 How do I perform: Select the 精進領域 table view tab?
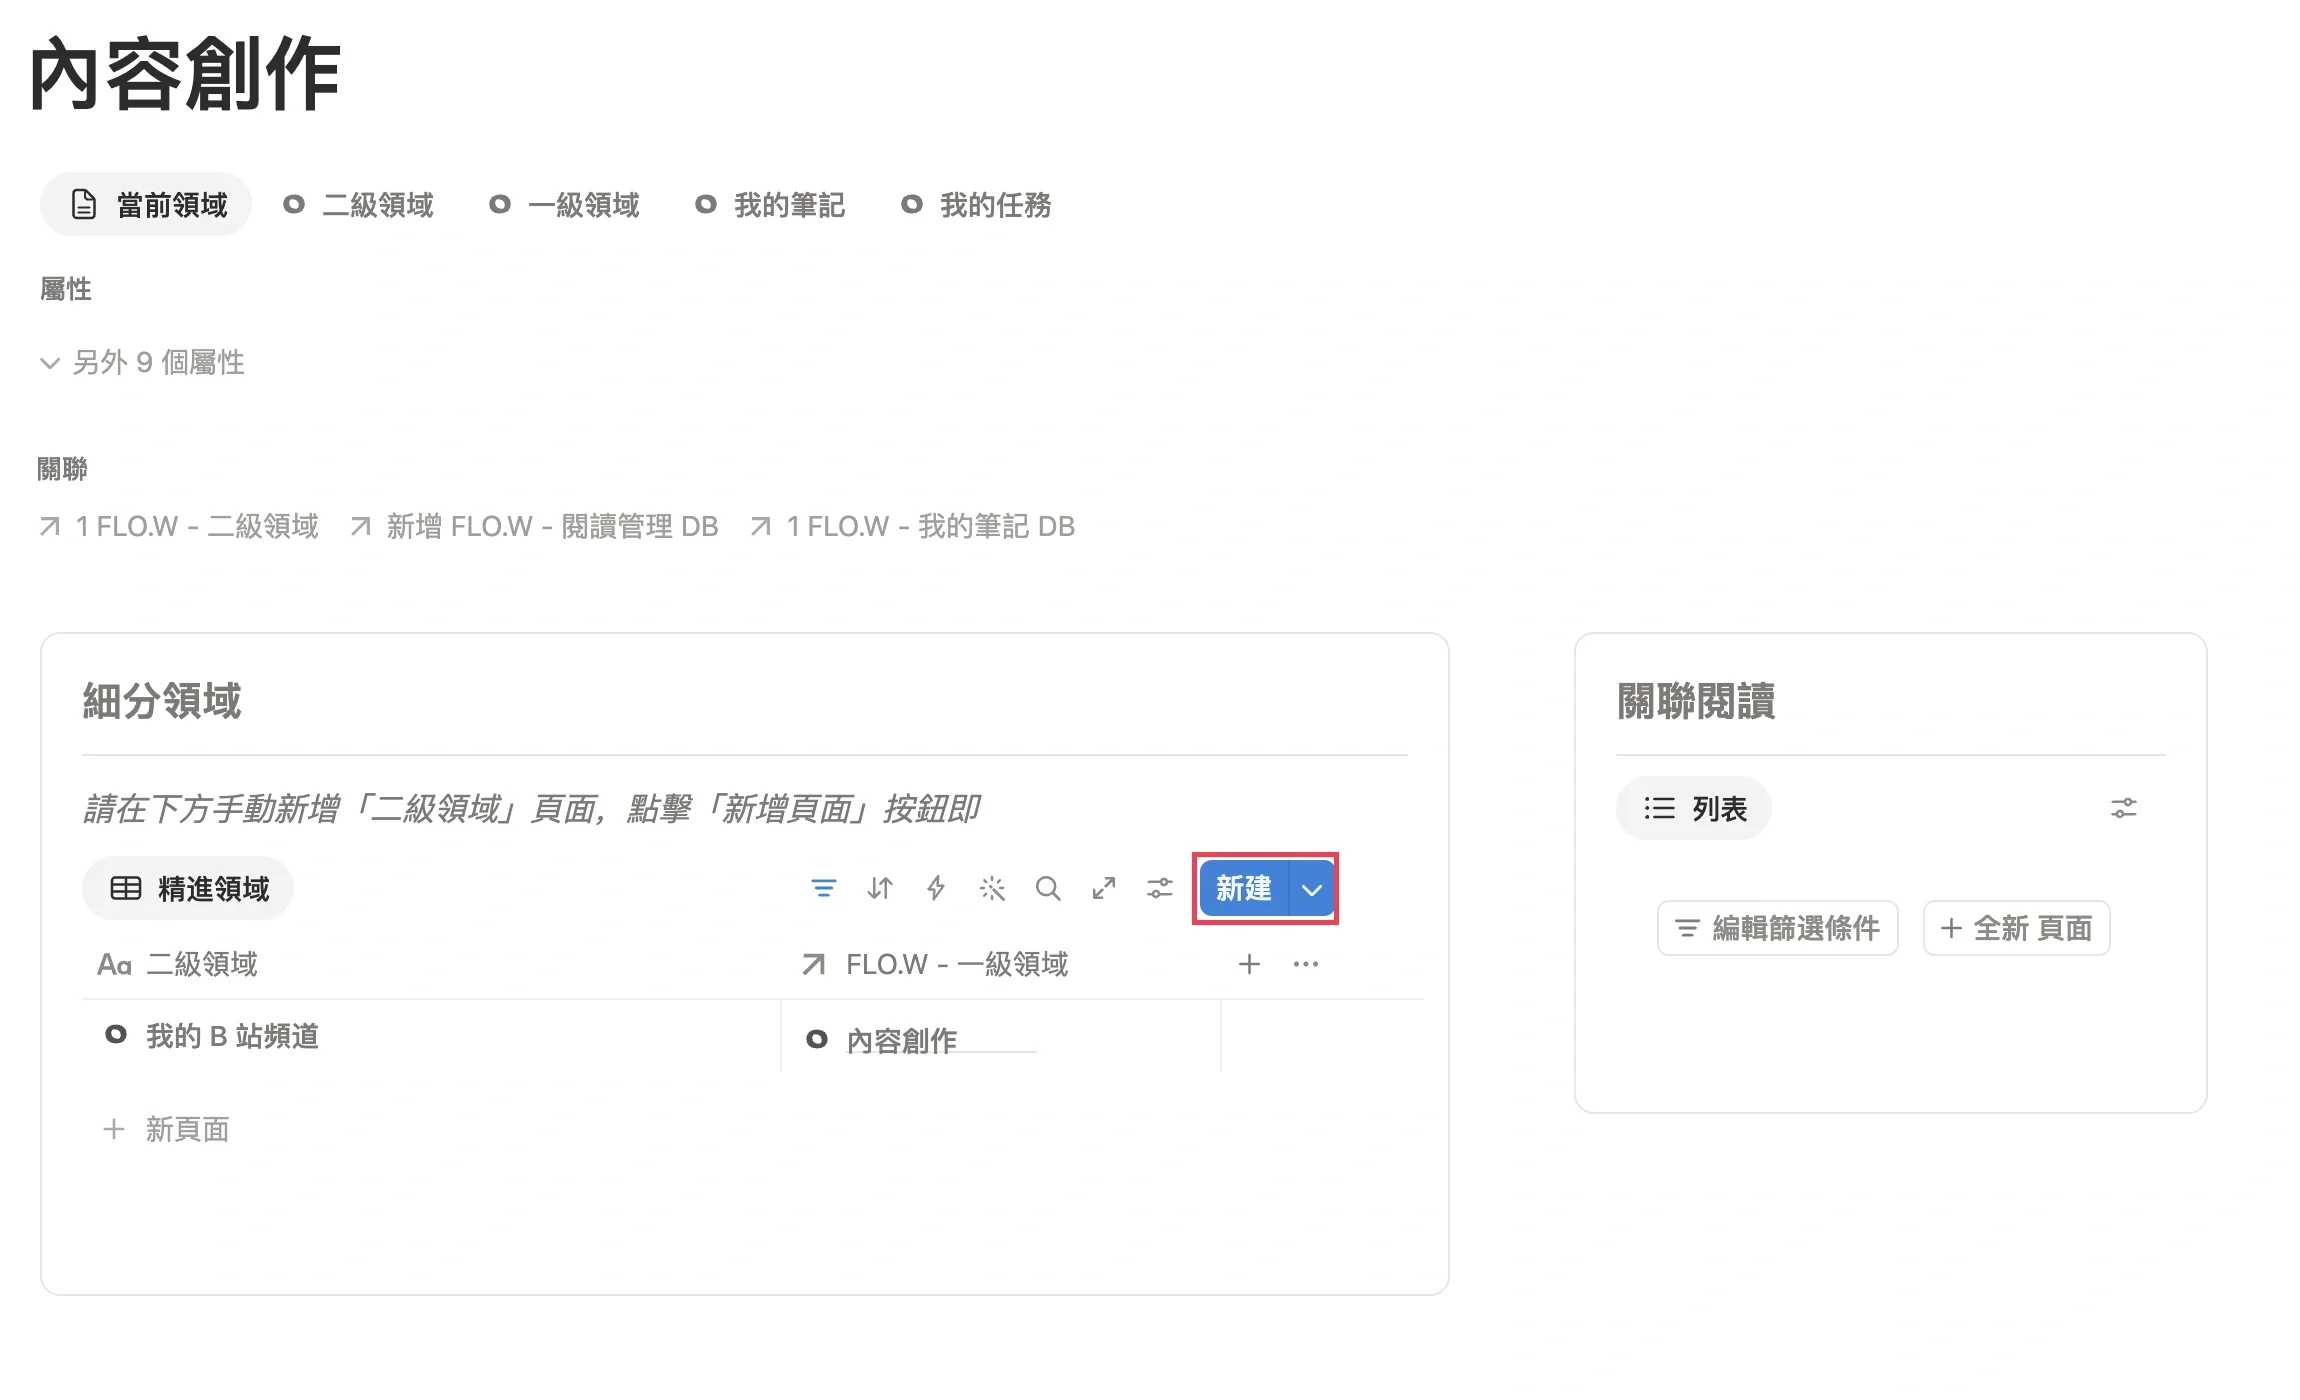(x=188, y=888)
